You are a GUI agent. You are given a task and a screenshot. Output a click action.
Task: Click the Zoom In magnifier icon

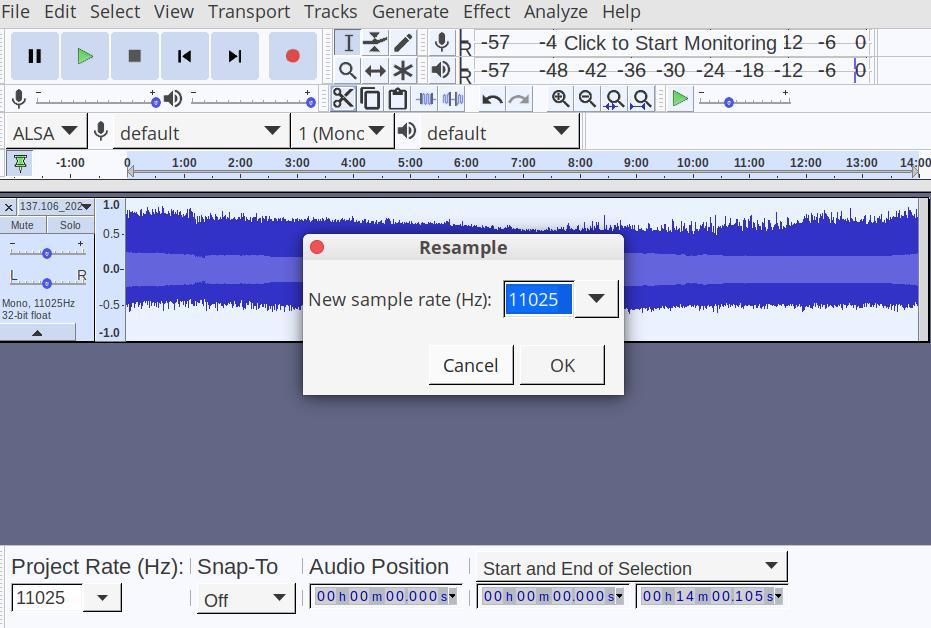click(561, 99)
